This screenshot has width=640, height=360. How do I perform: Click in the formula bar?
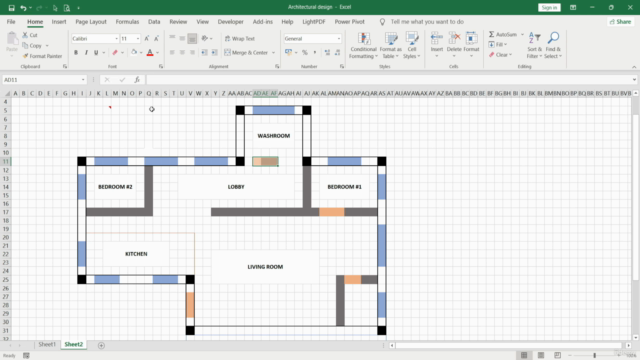point(390,80)
